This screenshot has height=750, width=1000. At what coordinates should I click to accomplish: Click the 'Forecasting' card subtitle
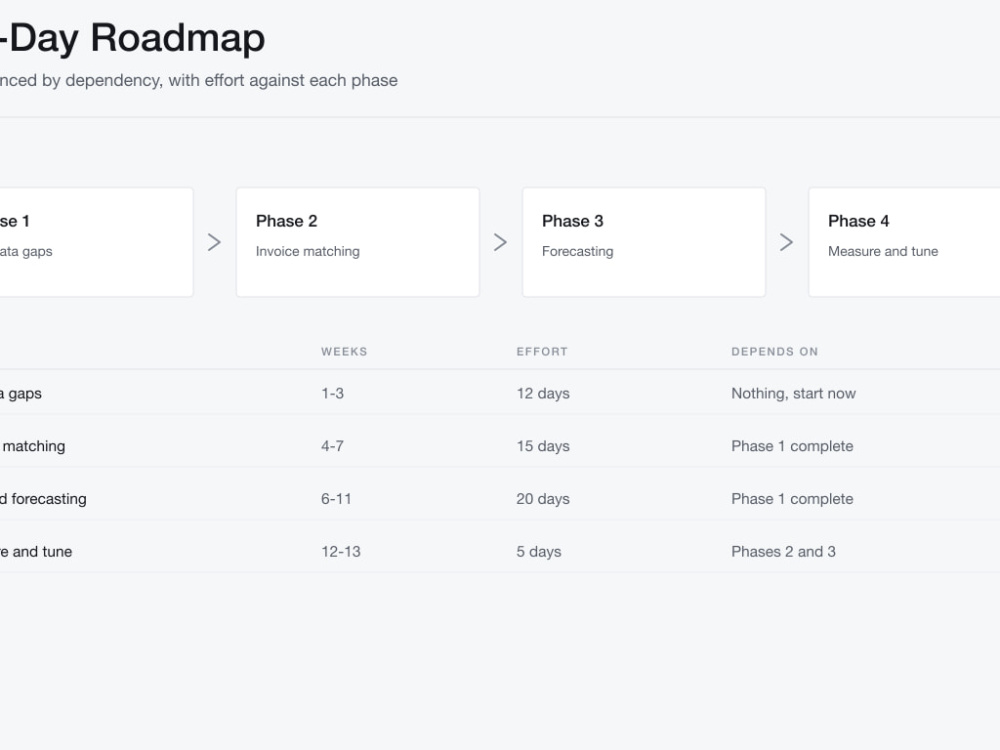click(x=578, y=251)
